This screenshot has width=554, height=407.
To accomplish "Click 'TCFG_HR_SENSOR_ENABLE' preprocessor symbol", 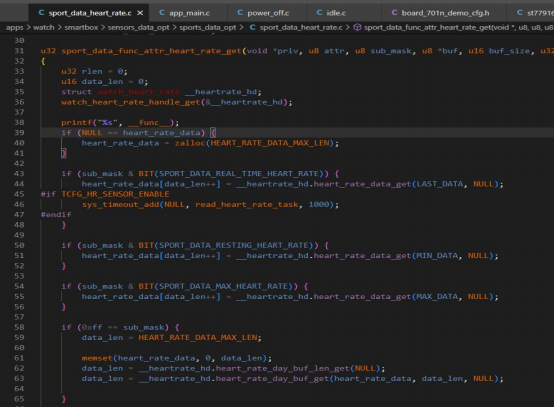I will click(x=115, y=194).
